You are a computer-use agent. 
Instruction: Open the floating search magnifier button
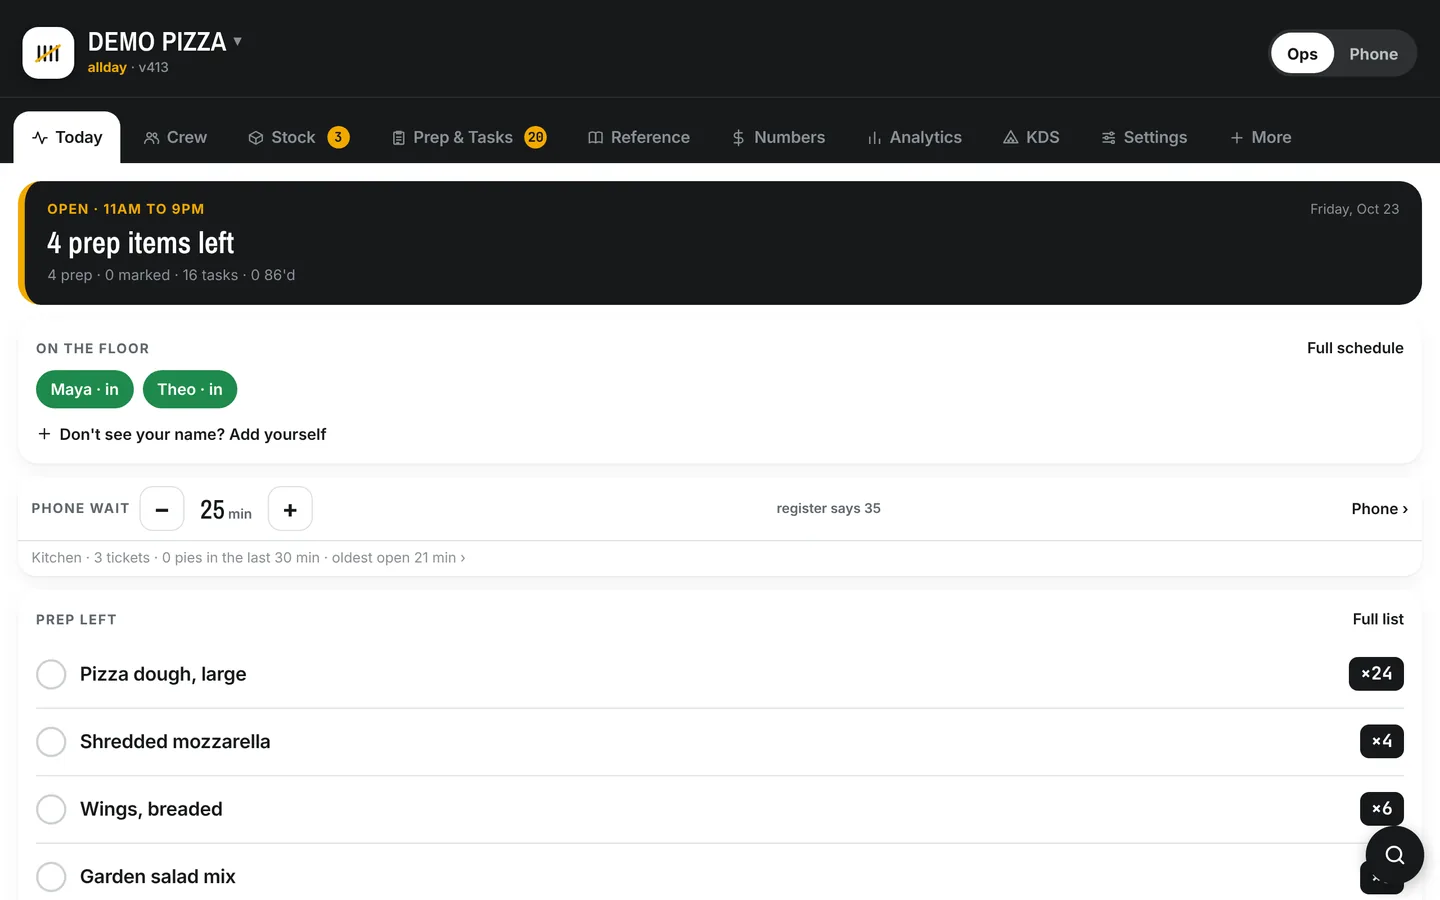click(x=1394, y=855)
